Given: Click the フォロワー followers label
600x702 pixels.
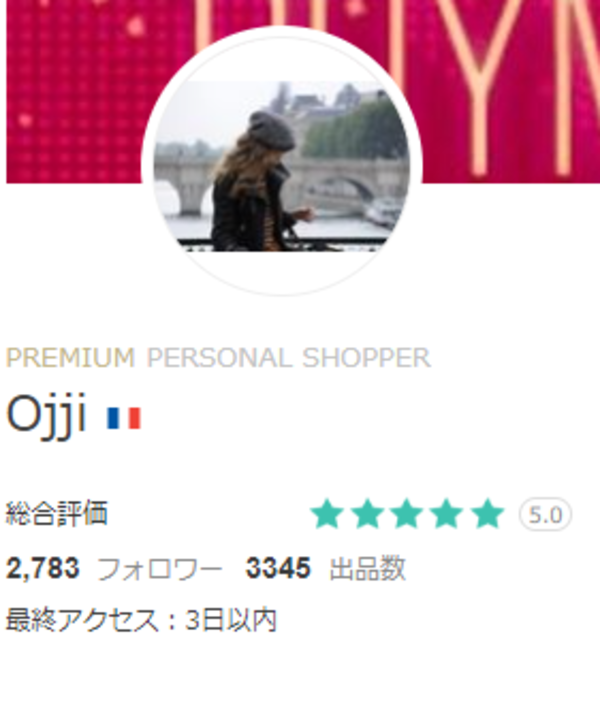Looking at the screenshot, I should tap(160, 569).
